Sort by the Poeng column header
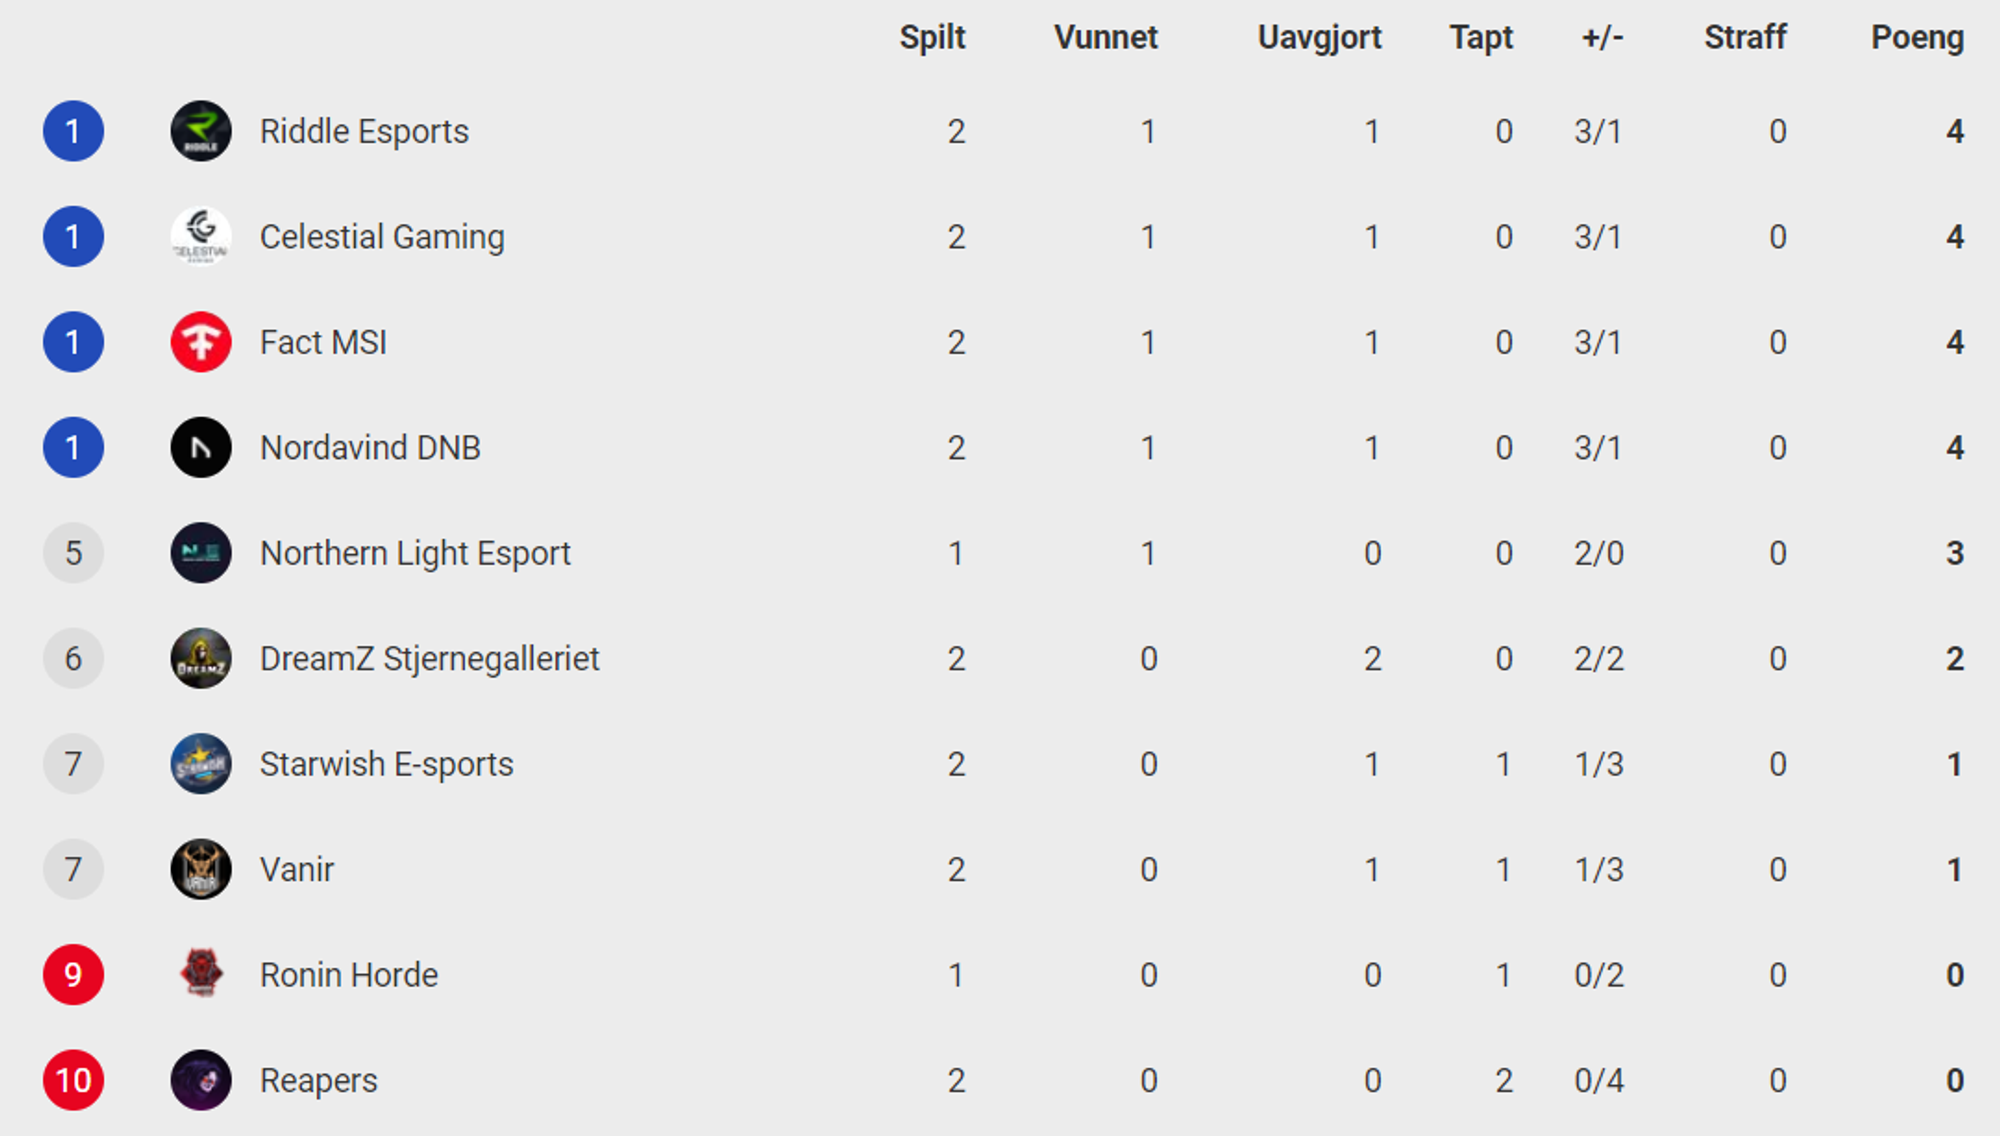Viewport: 2000px width, 1136px height. 1917,38
